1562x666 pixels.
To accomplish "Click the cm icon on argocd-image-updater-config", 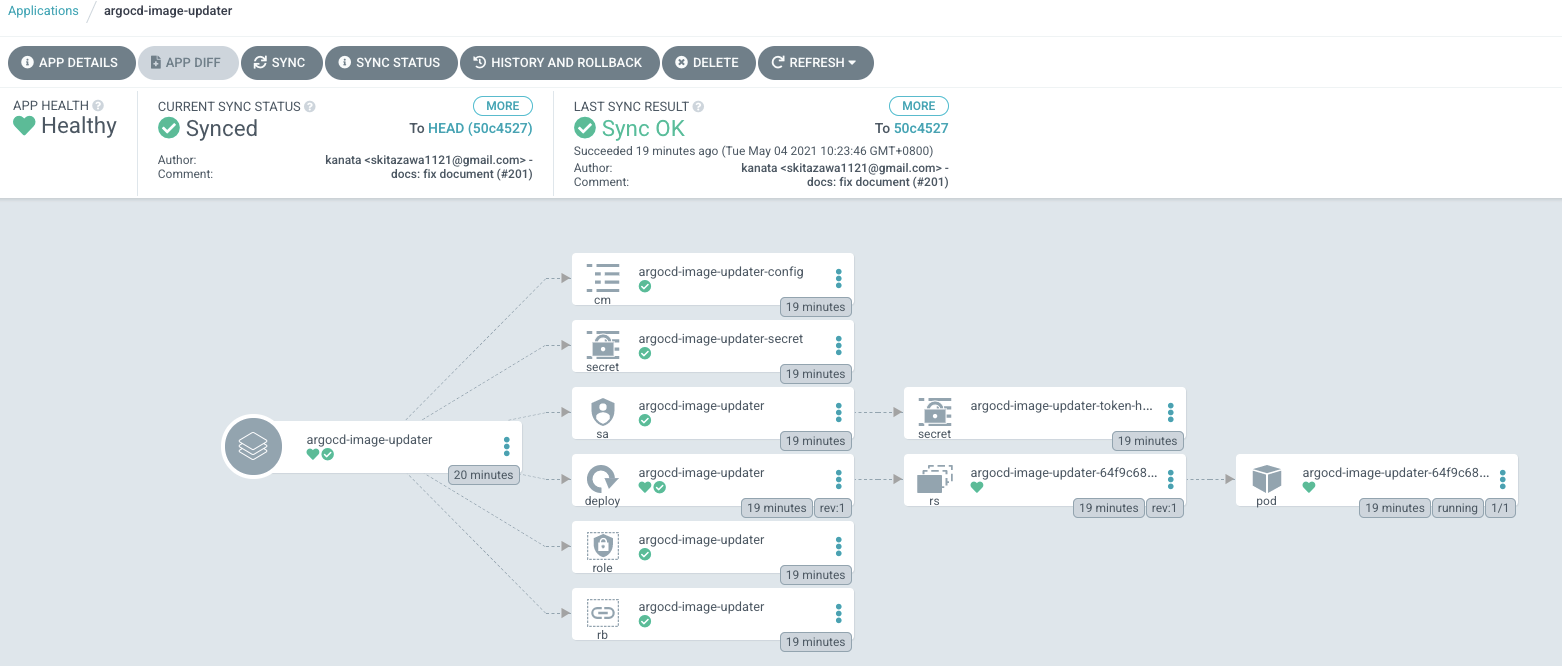I will coord(602,278).
